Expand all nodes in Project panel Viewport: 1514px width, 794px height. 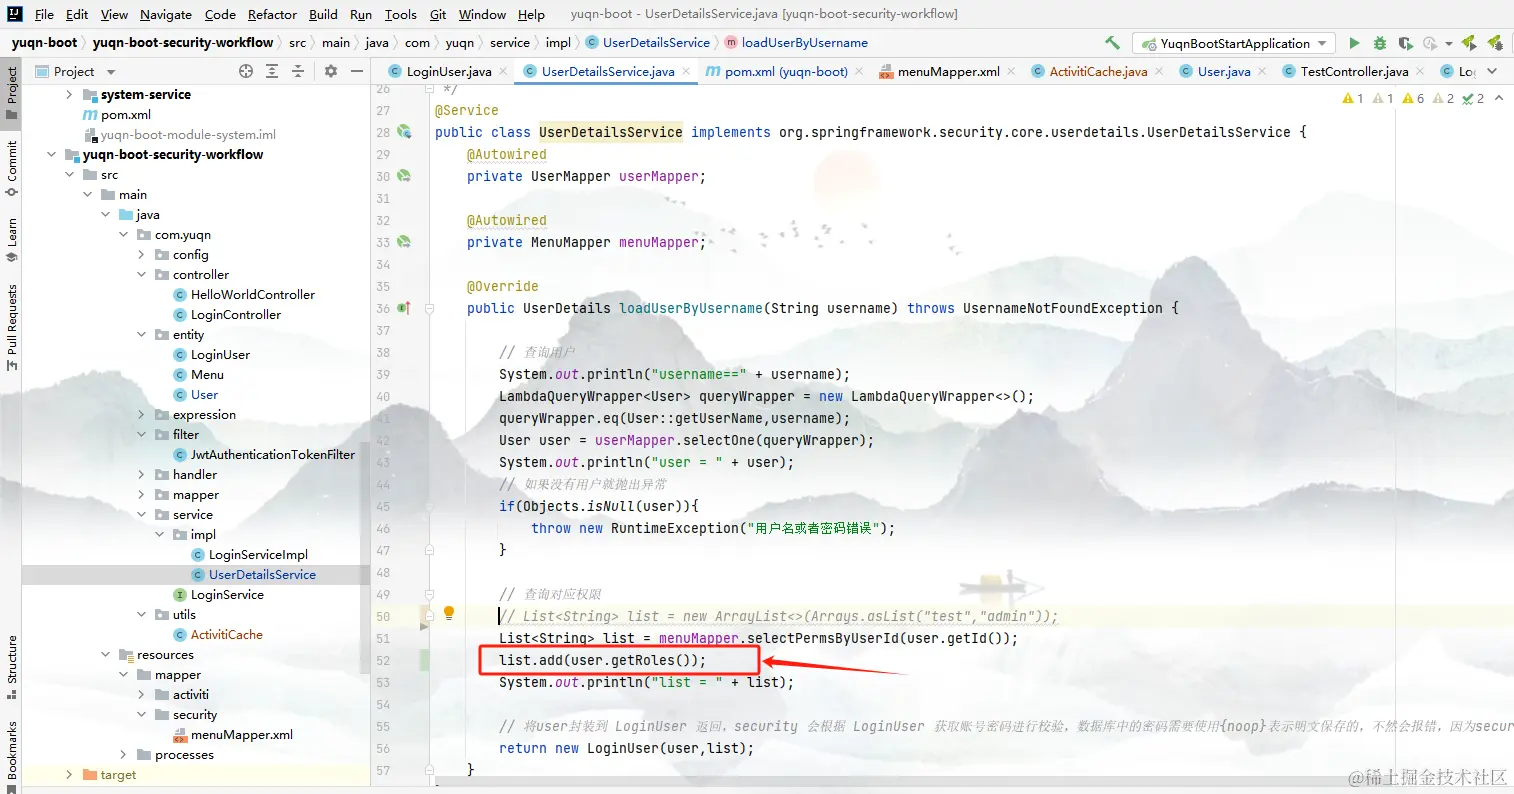[272, 71]
